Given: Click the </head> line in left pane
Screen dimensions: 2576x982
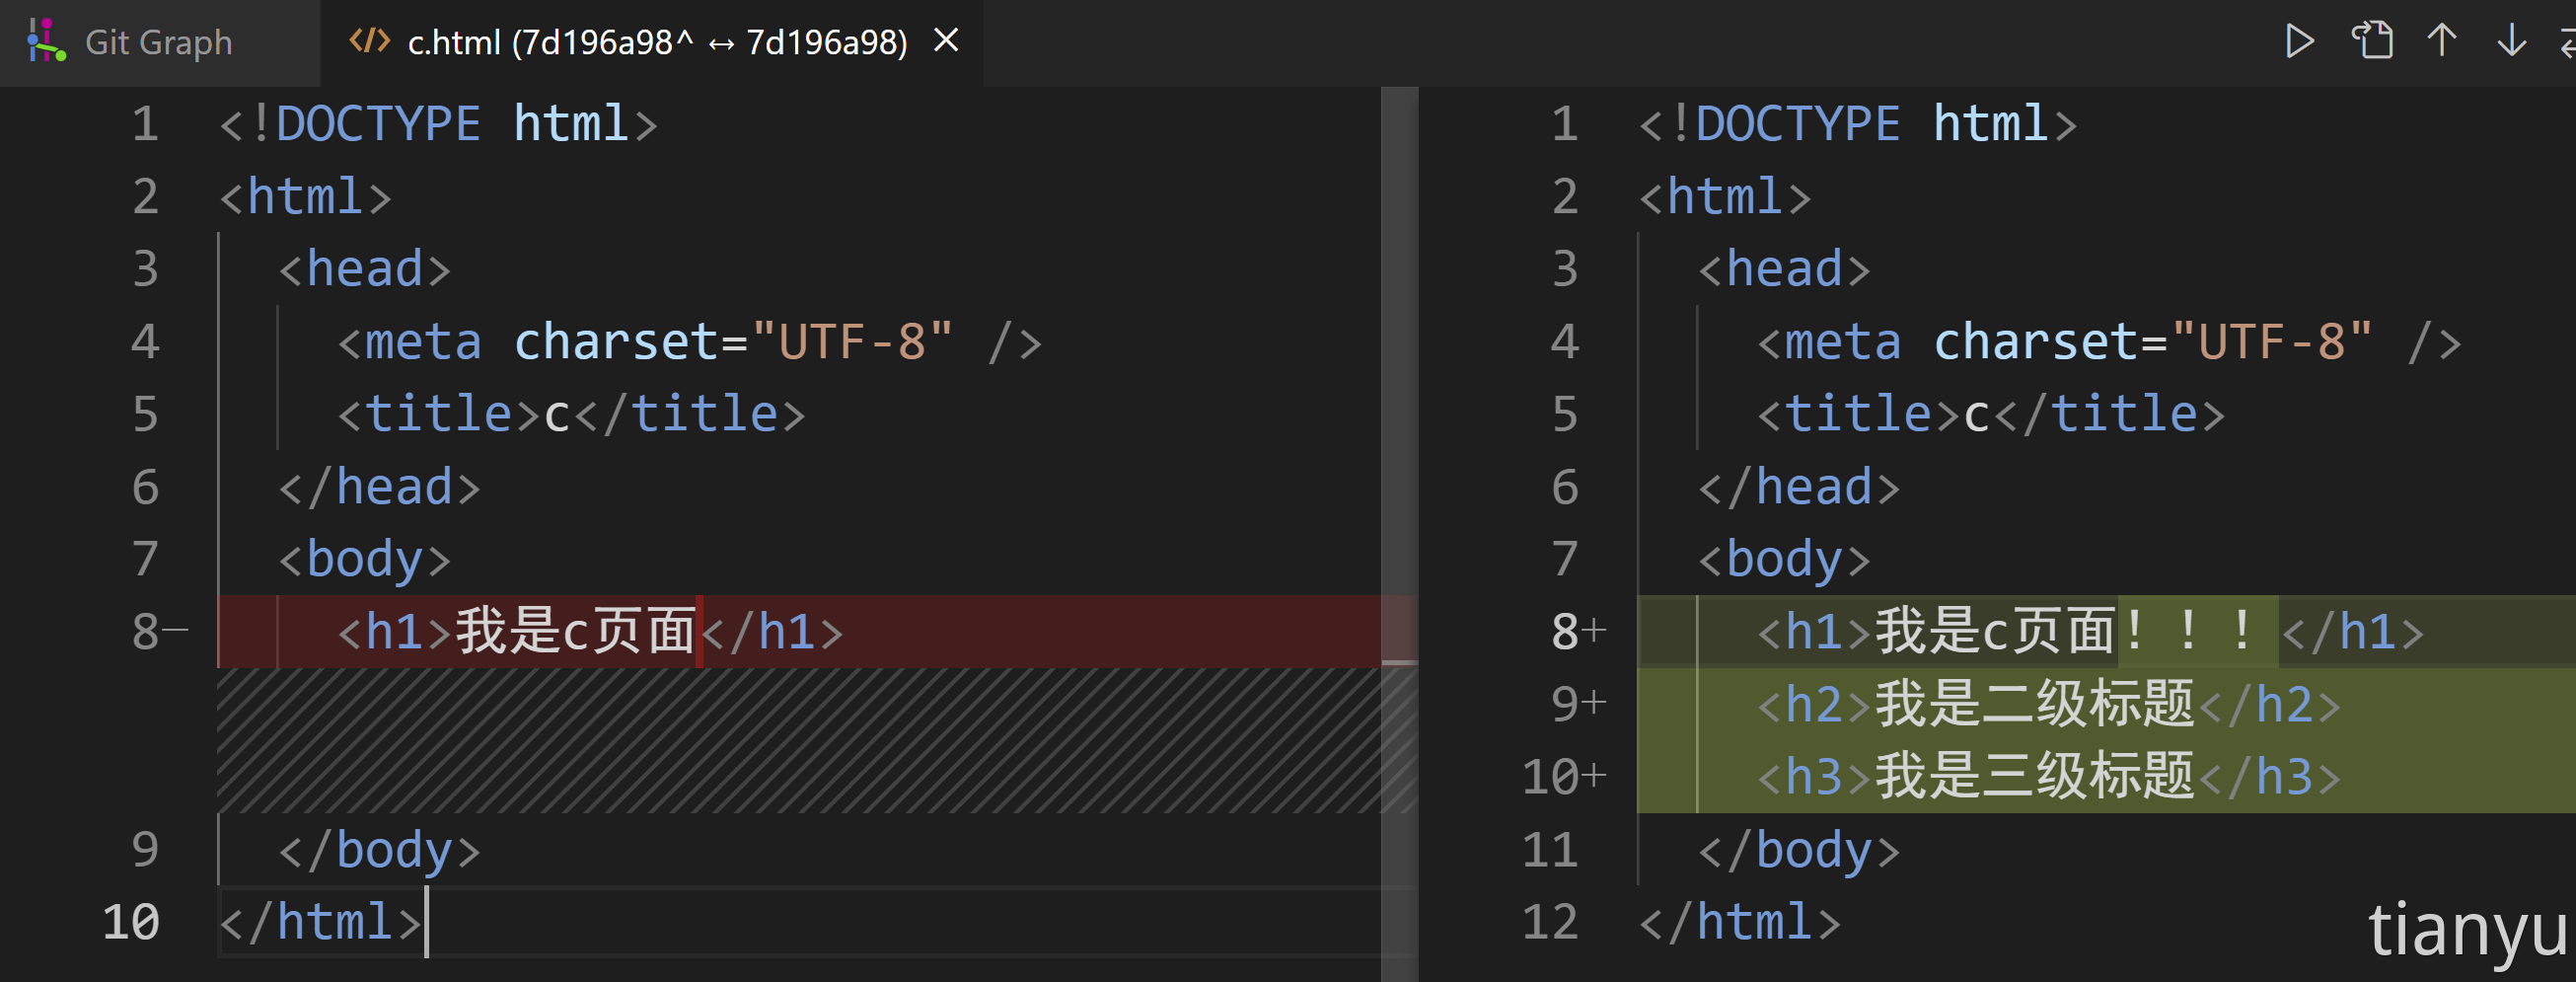Looking at the screenshot, I should pos(380,488).
